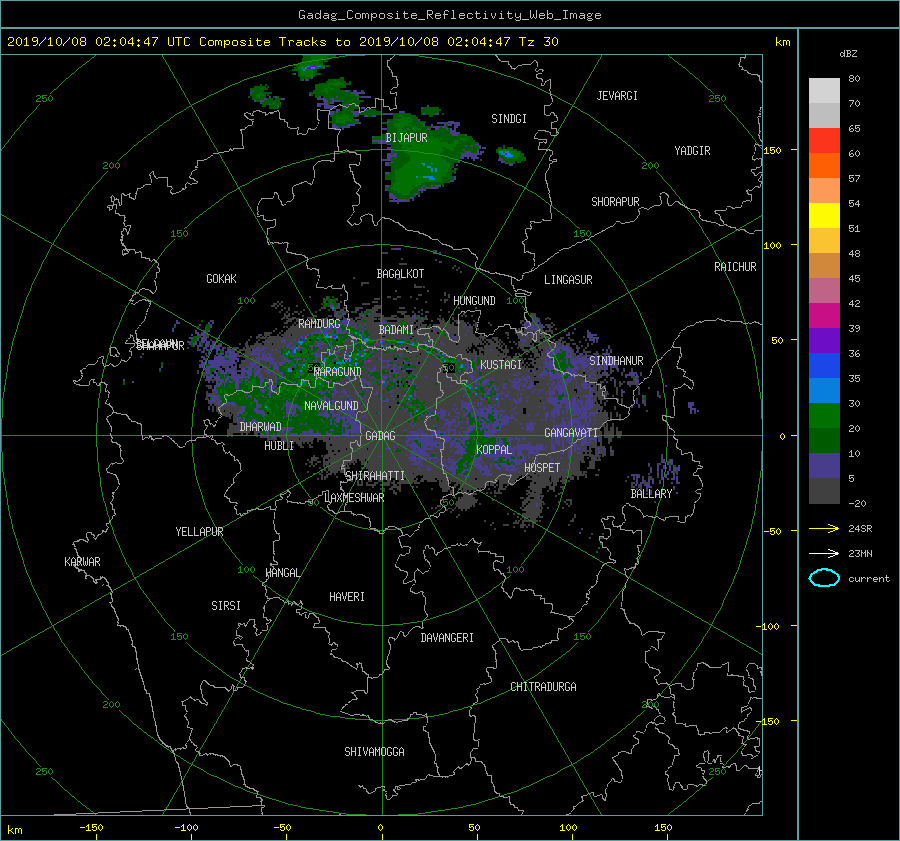Click the KOPPAL city label

[494, 450]
